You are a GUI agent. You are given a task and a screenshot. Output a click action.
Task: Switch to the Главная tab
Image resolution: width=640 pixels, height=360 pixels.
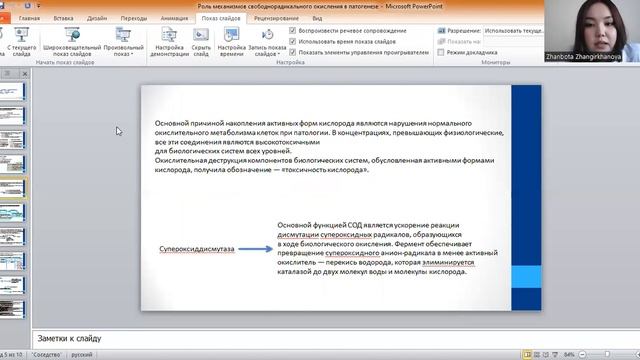point(29,18)
